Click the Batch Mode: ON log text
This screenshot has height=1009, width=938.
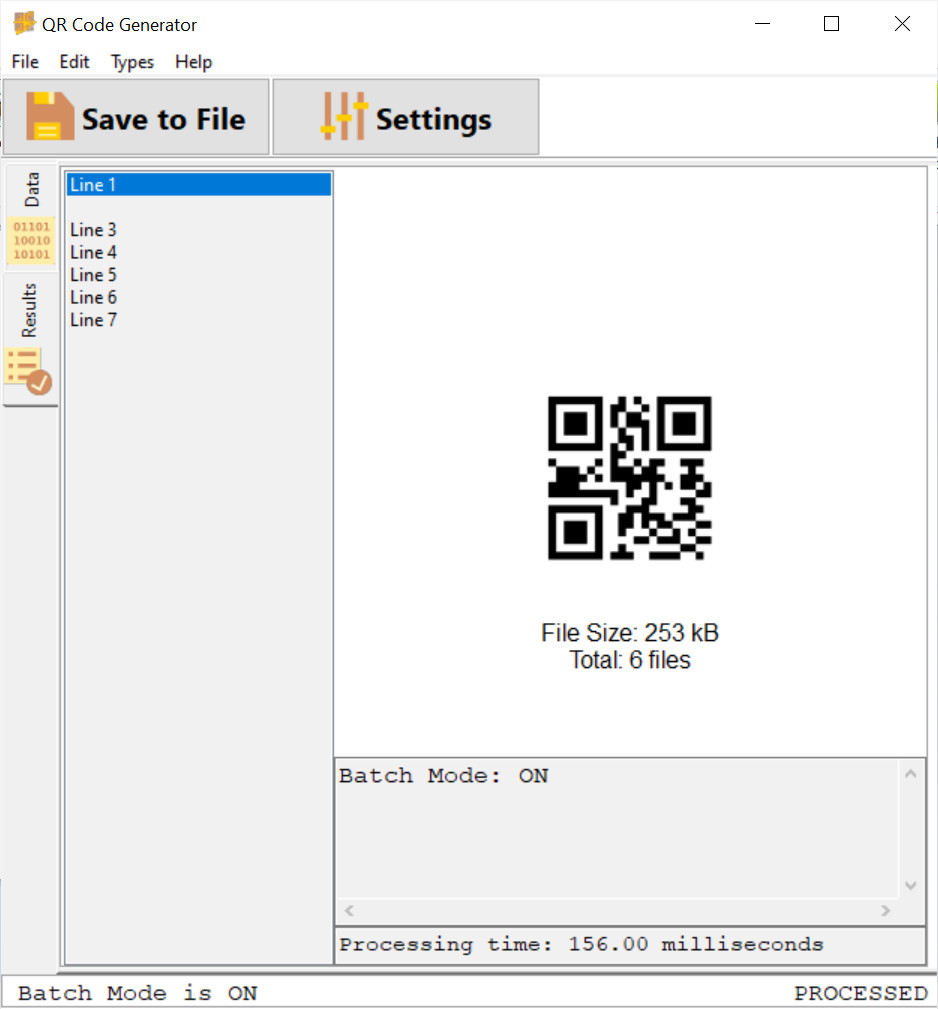tap(443, 776)
